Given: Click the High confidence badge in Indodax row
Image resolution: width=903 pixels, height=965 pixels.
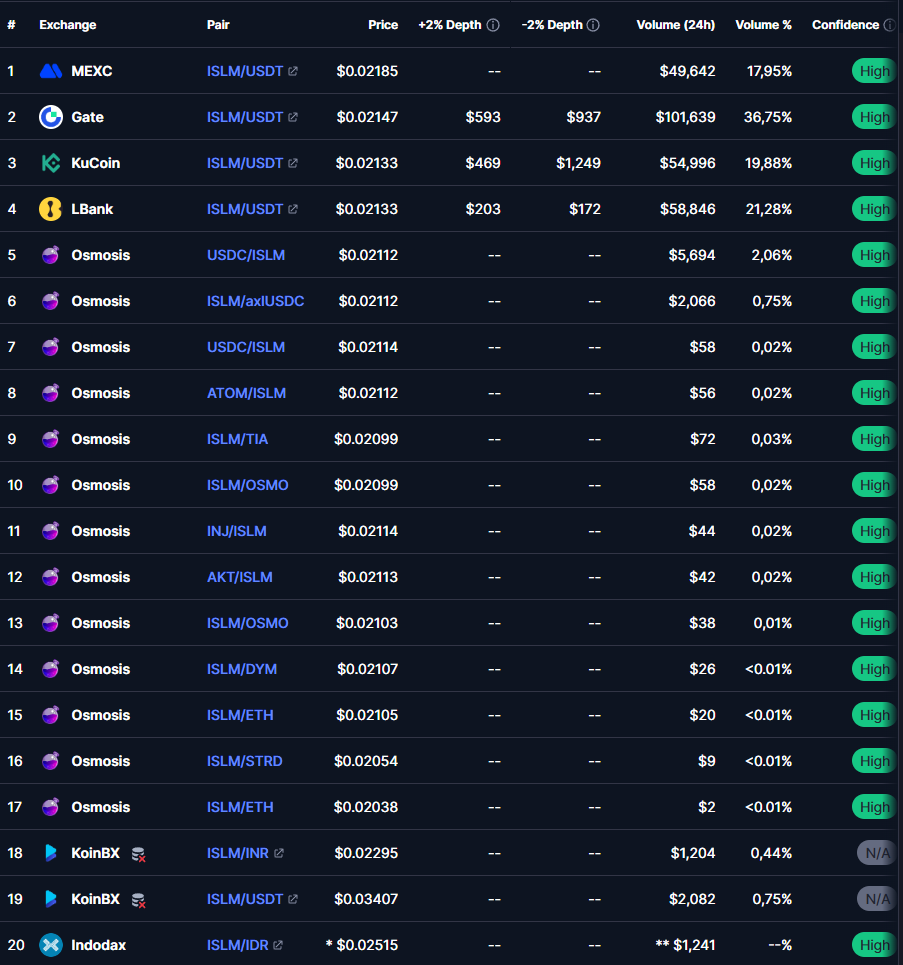Looking at the screenshot, I should 874,945.
